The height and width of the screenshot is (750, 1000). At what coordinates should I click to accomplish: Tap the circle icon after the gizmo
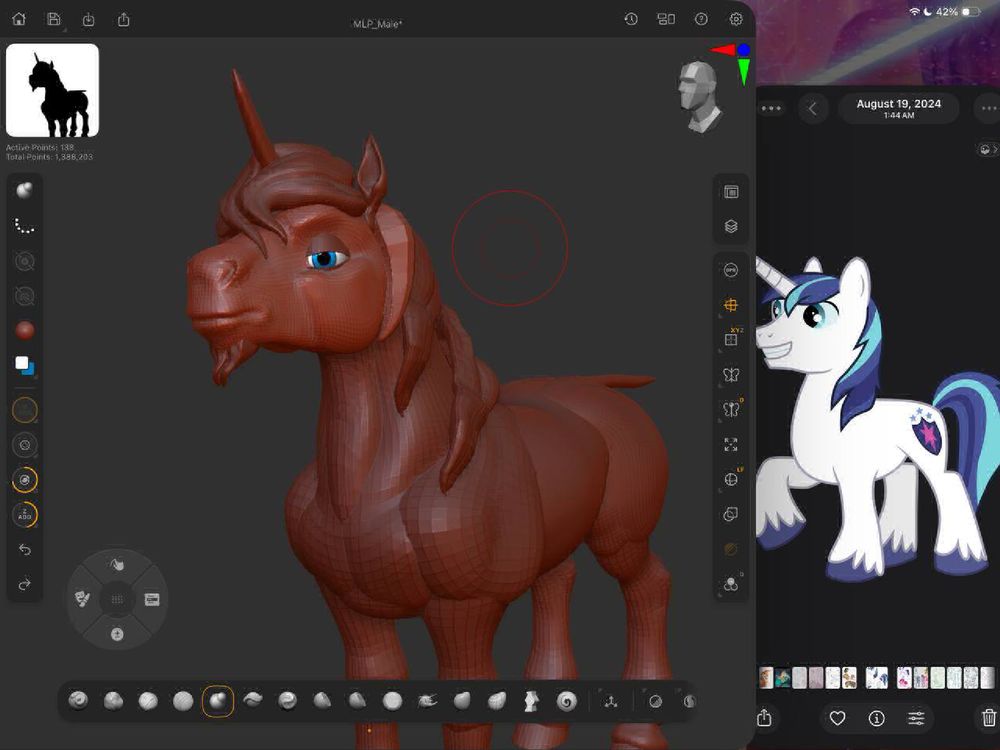coord(655,702)
